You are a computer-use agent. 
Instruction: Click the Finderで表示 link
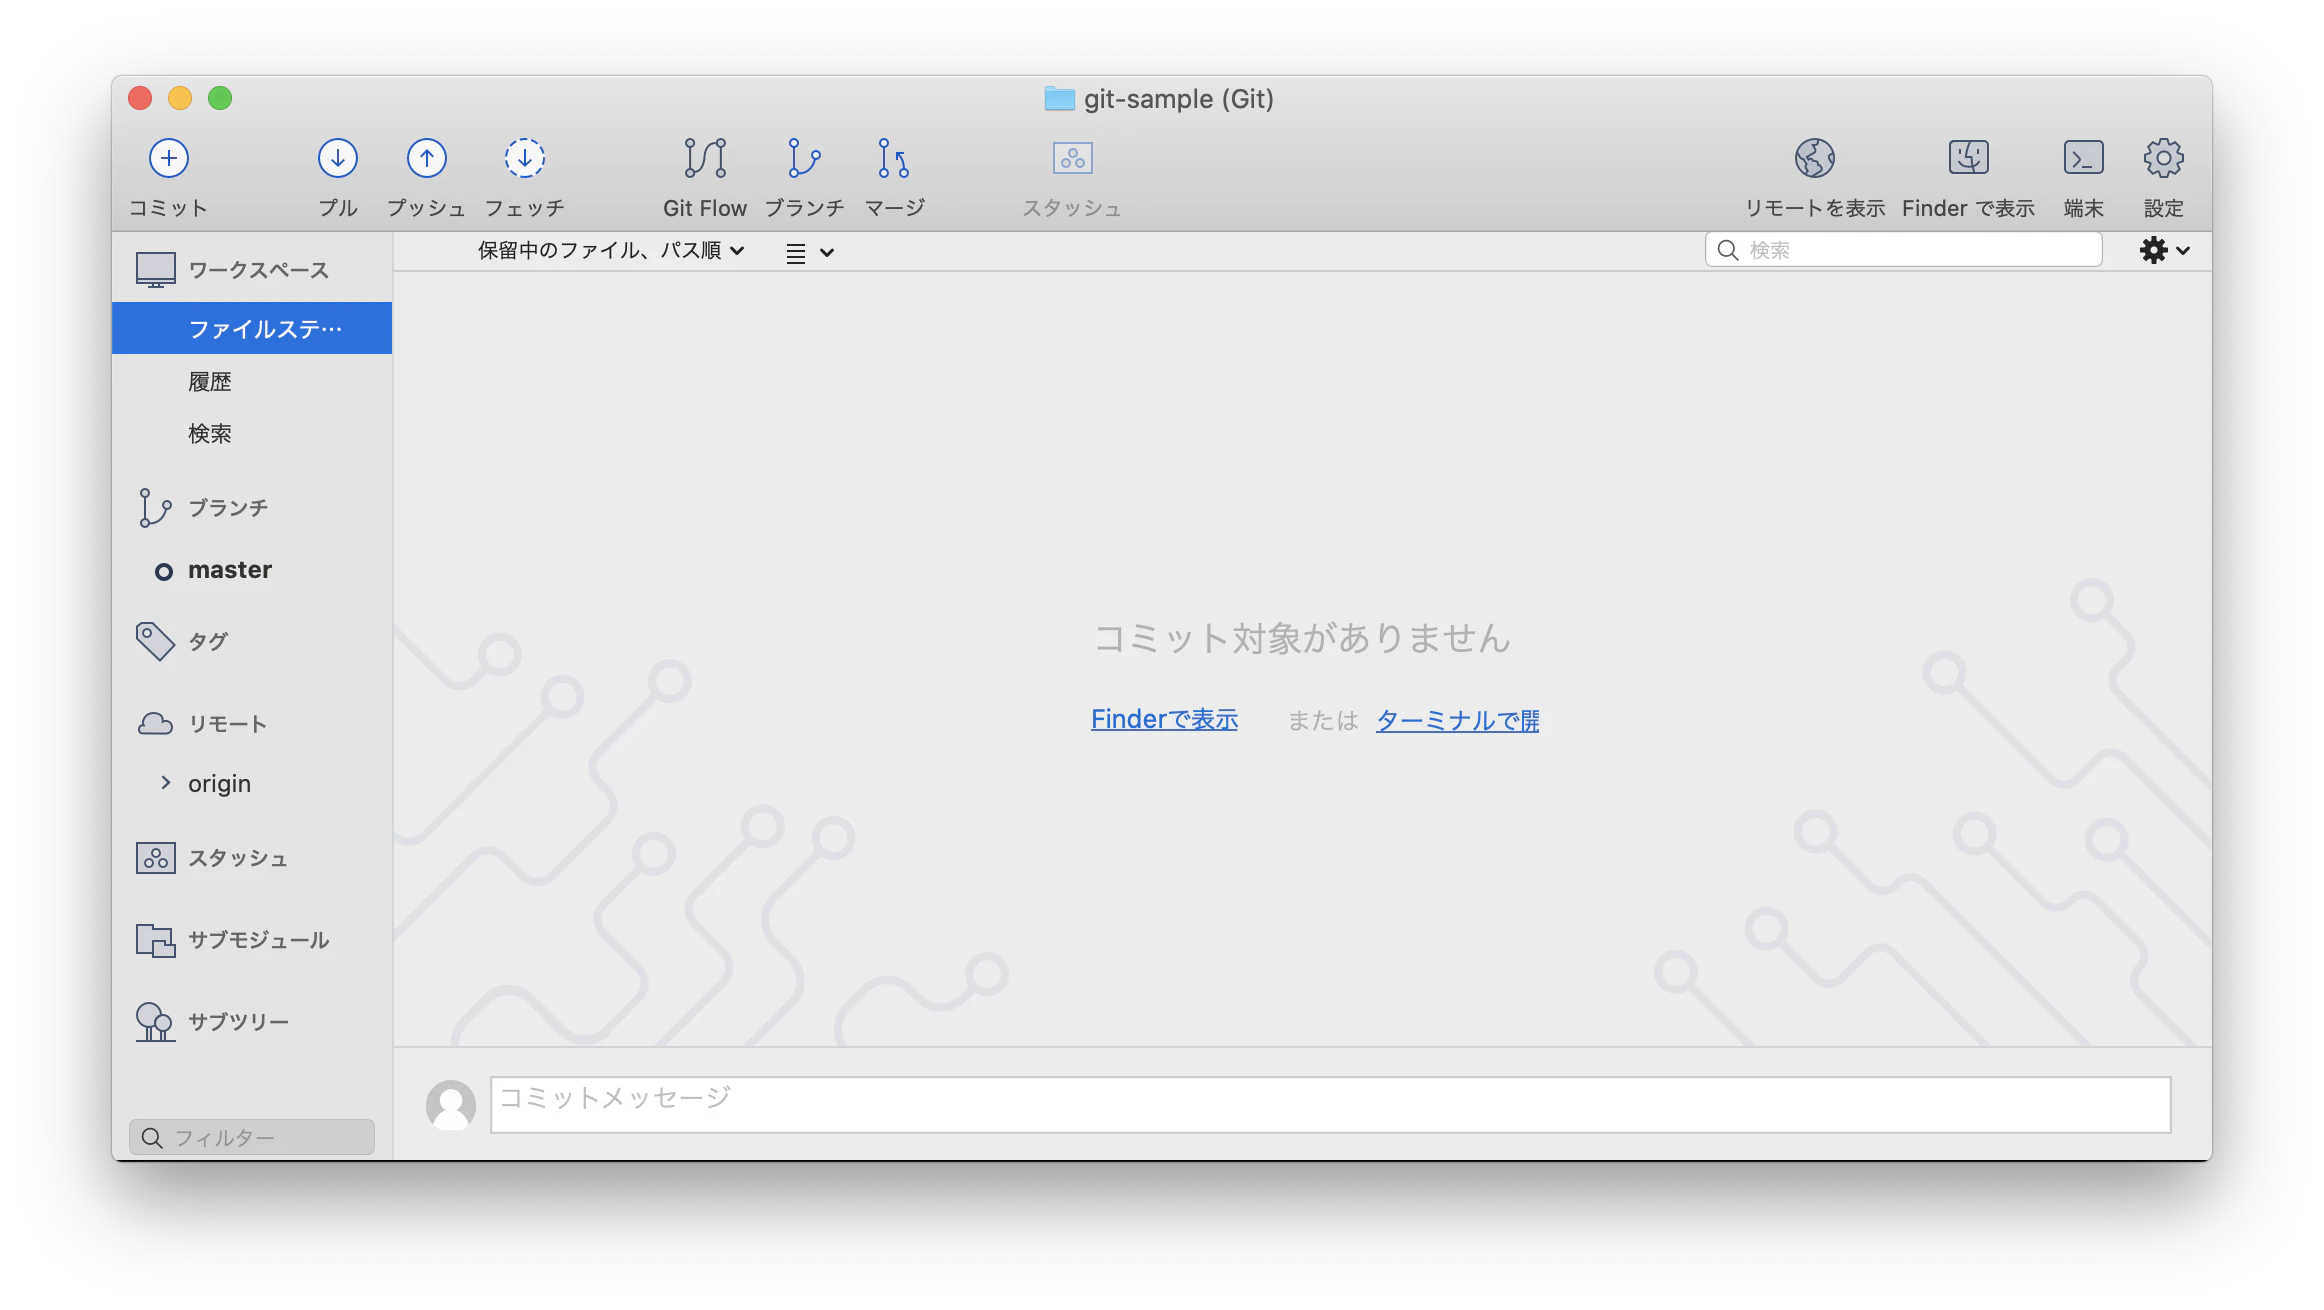1163,719
